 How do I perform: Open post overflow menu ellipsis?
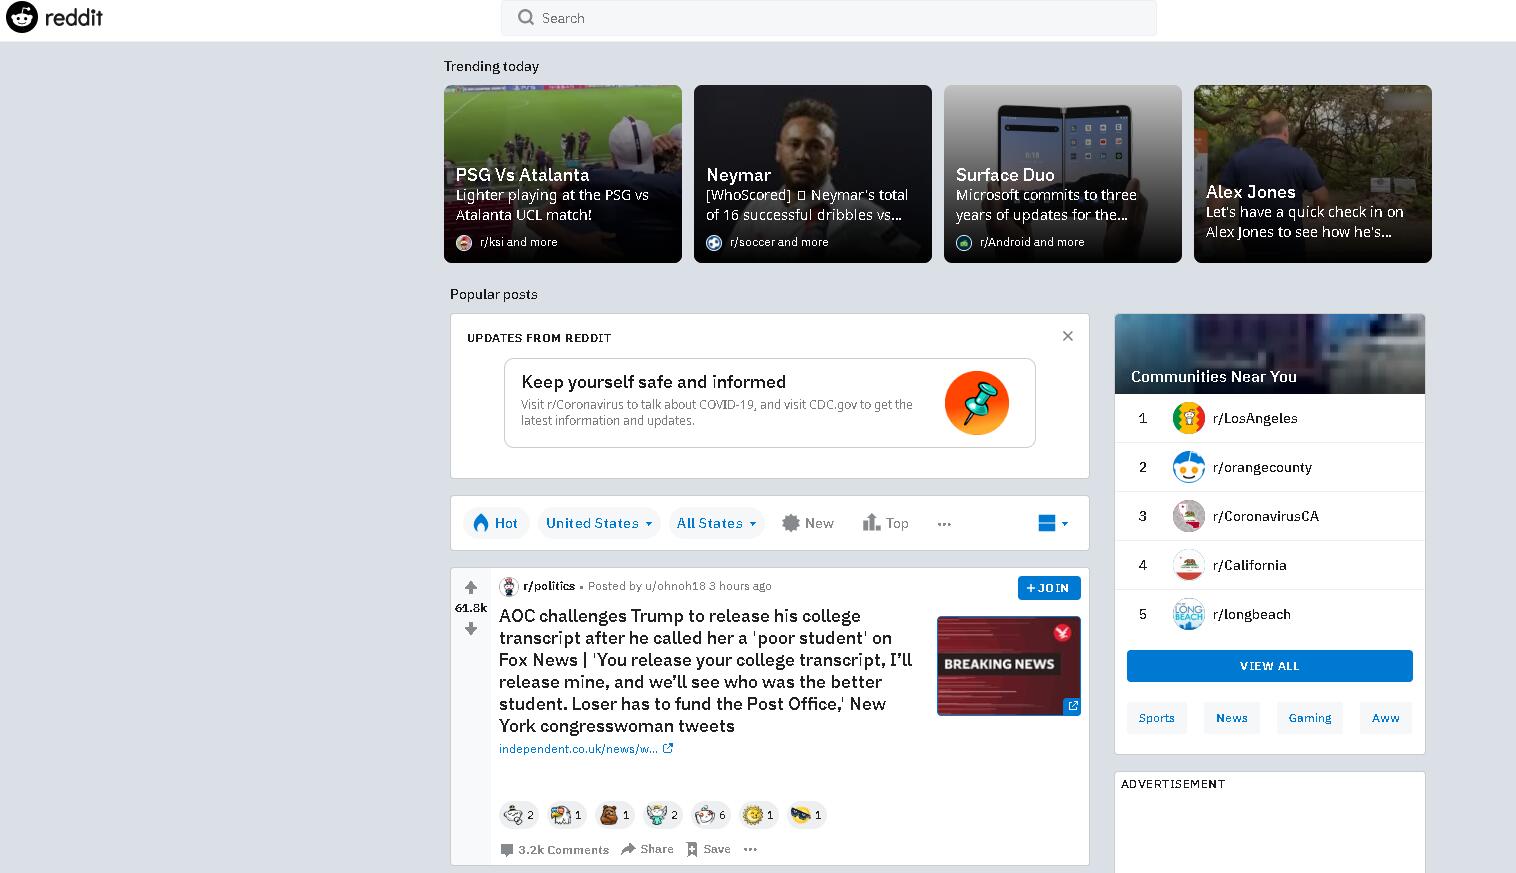[x=751, y=849]
